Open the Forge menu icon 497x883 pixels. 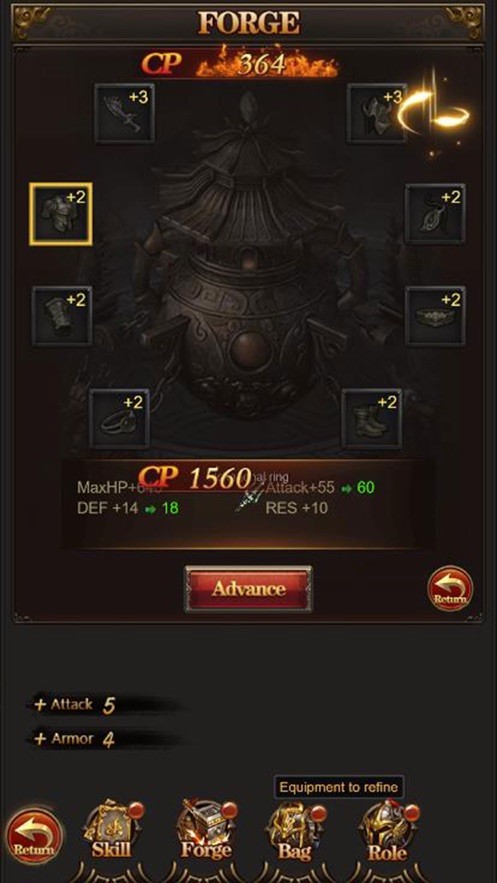pos(205,831)
